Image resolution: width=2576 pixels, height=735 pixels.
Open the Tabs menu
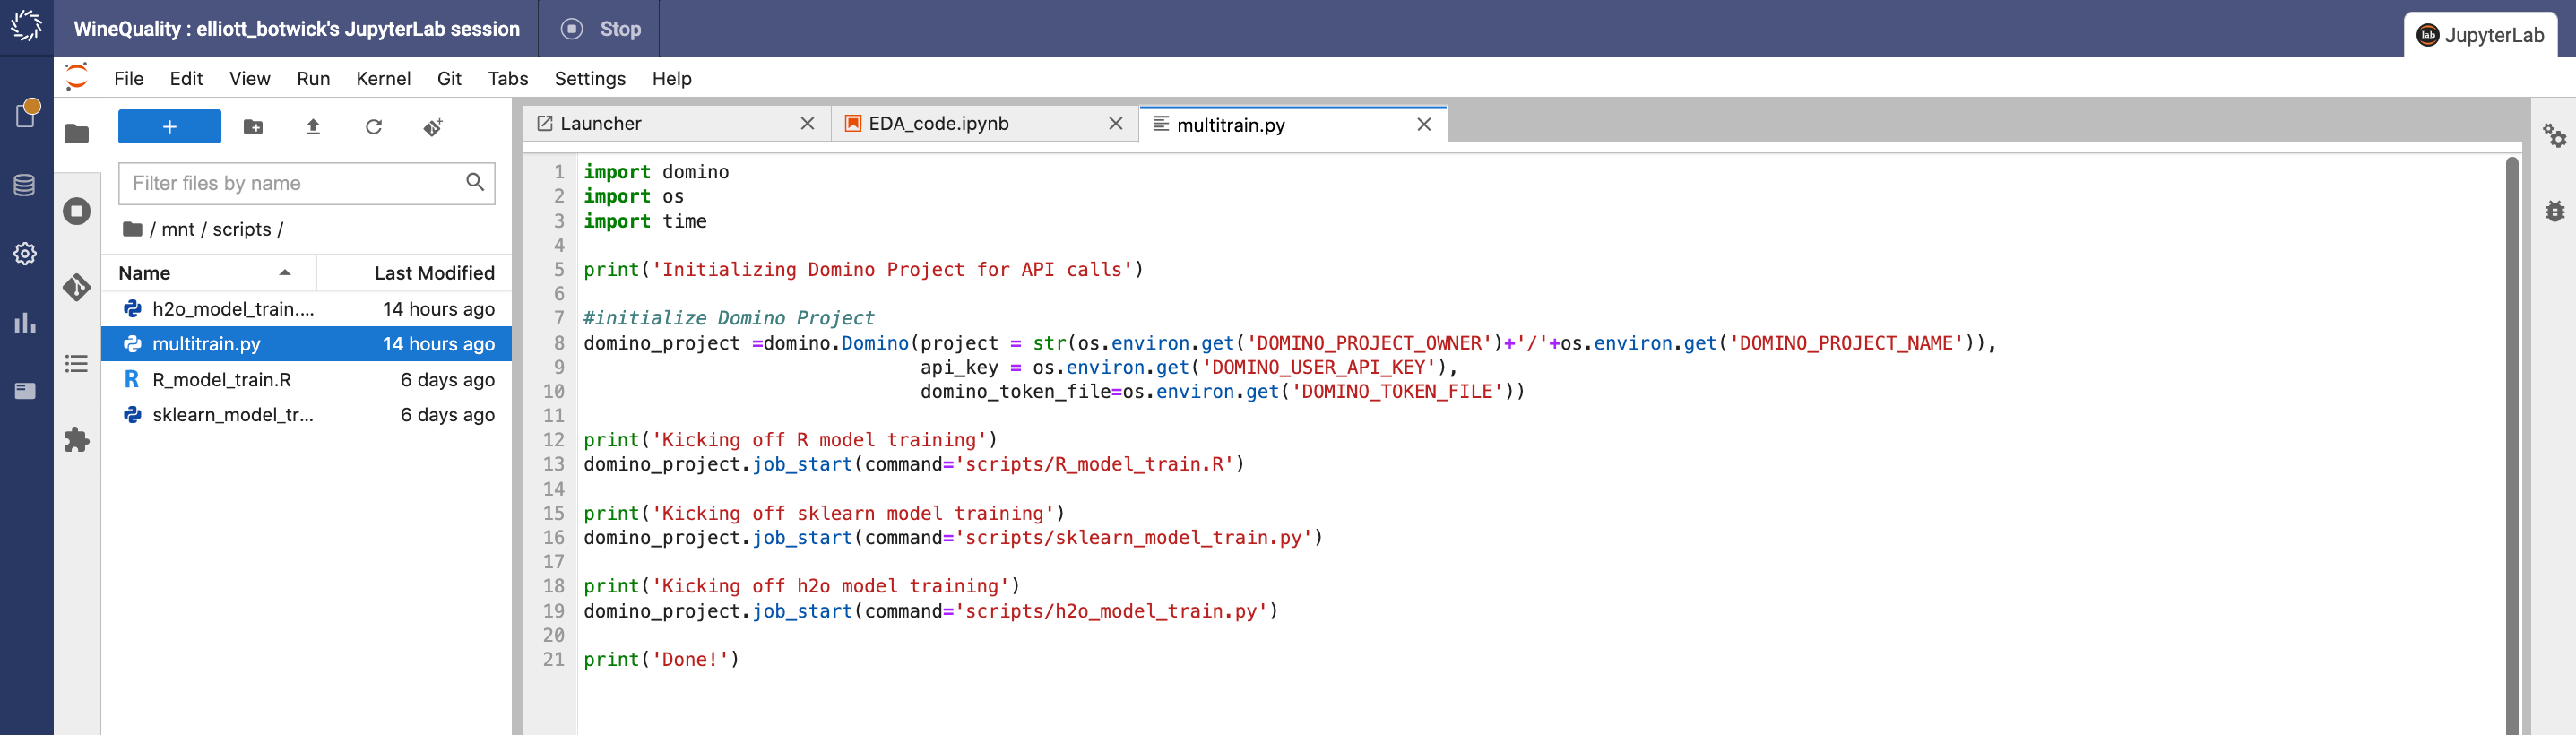pos(508,78)
